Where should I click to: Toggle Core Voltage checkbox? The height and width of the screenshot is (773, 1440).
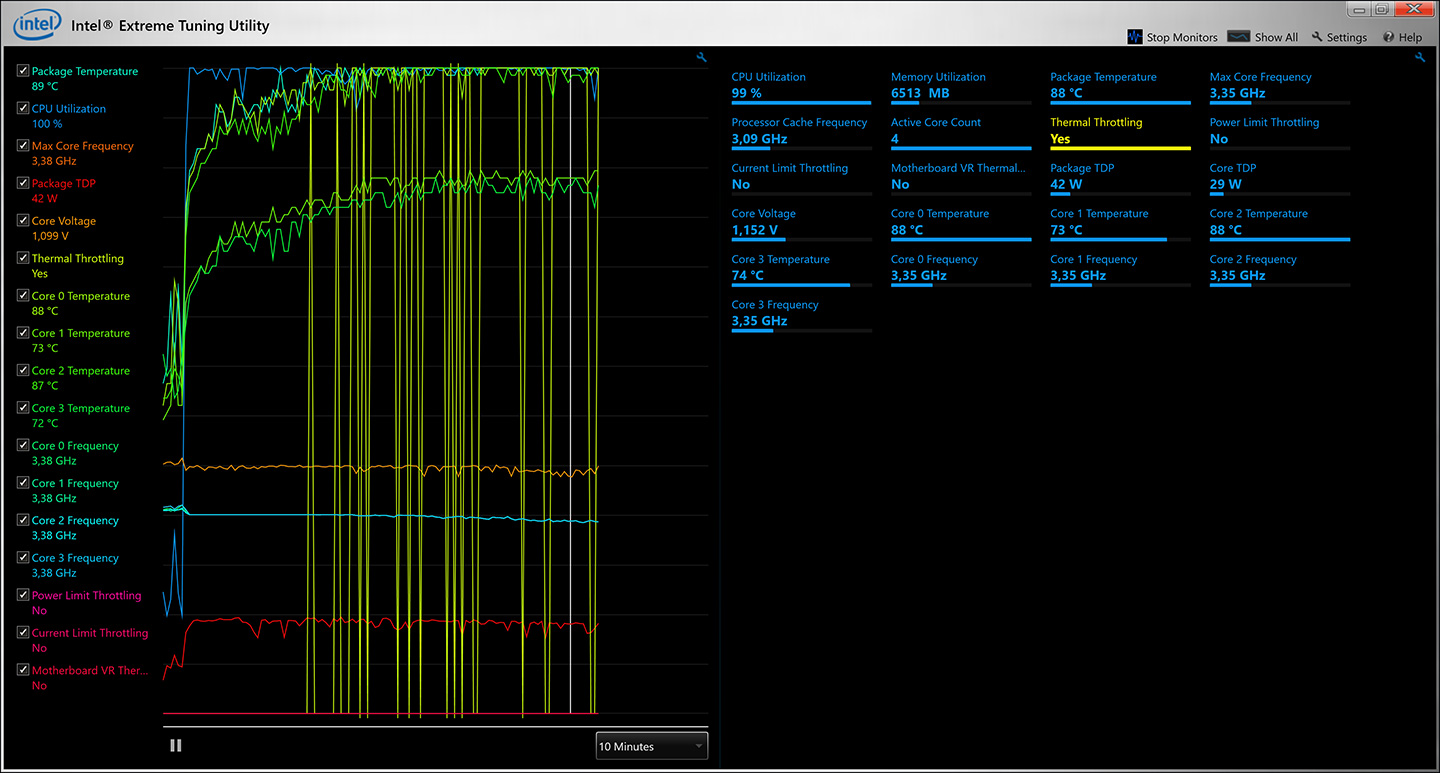[x=23, y=221]
